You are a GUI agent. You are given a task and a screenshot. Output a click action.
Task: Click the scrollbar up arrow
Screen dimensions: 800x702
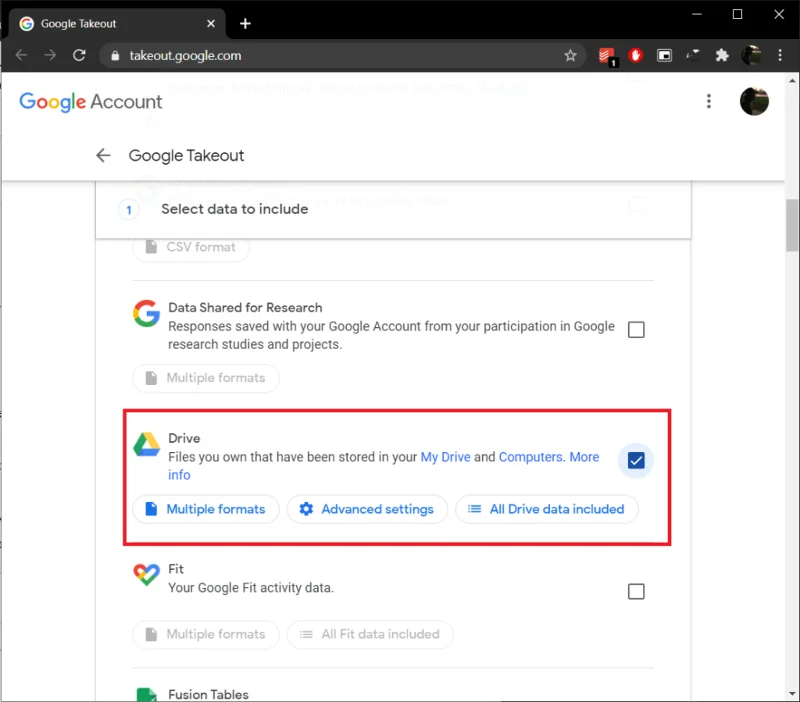pyautogui.click(x=792, y=81)
